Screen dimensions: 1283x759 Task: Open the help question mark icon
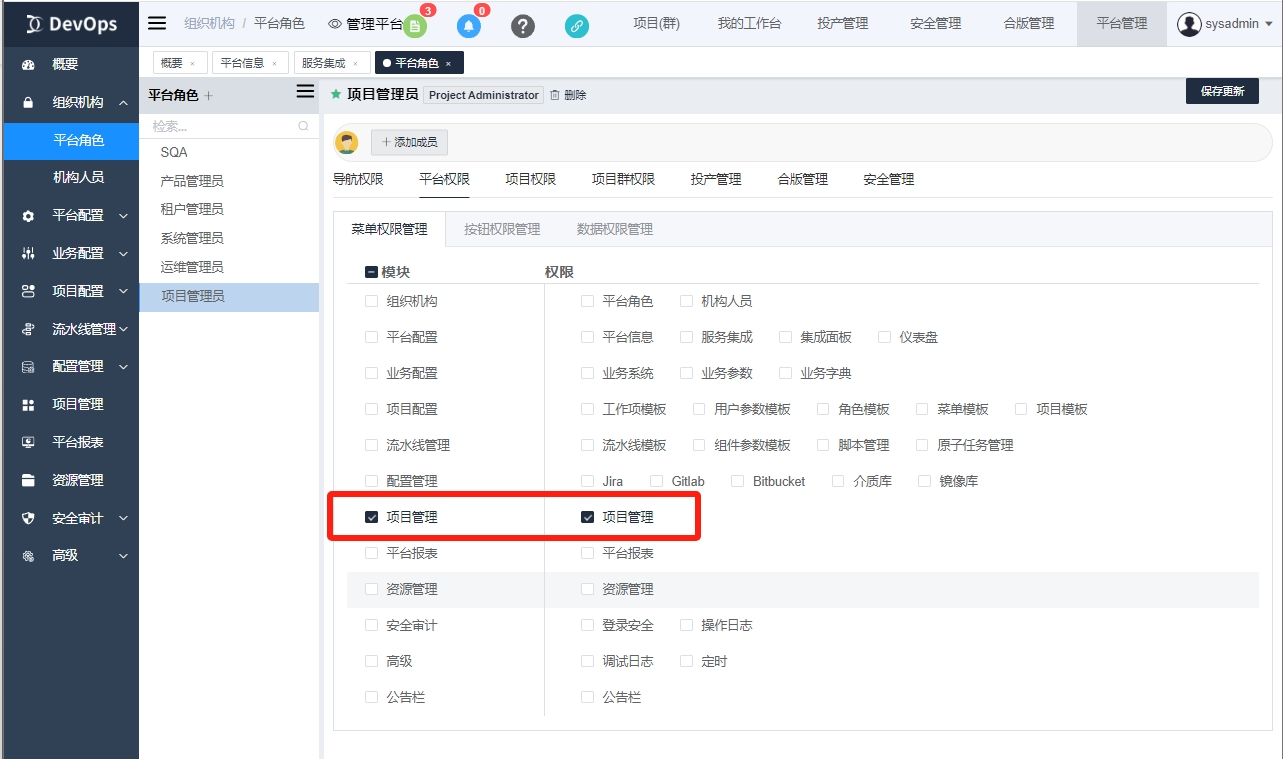[523, 26]
